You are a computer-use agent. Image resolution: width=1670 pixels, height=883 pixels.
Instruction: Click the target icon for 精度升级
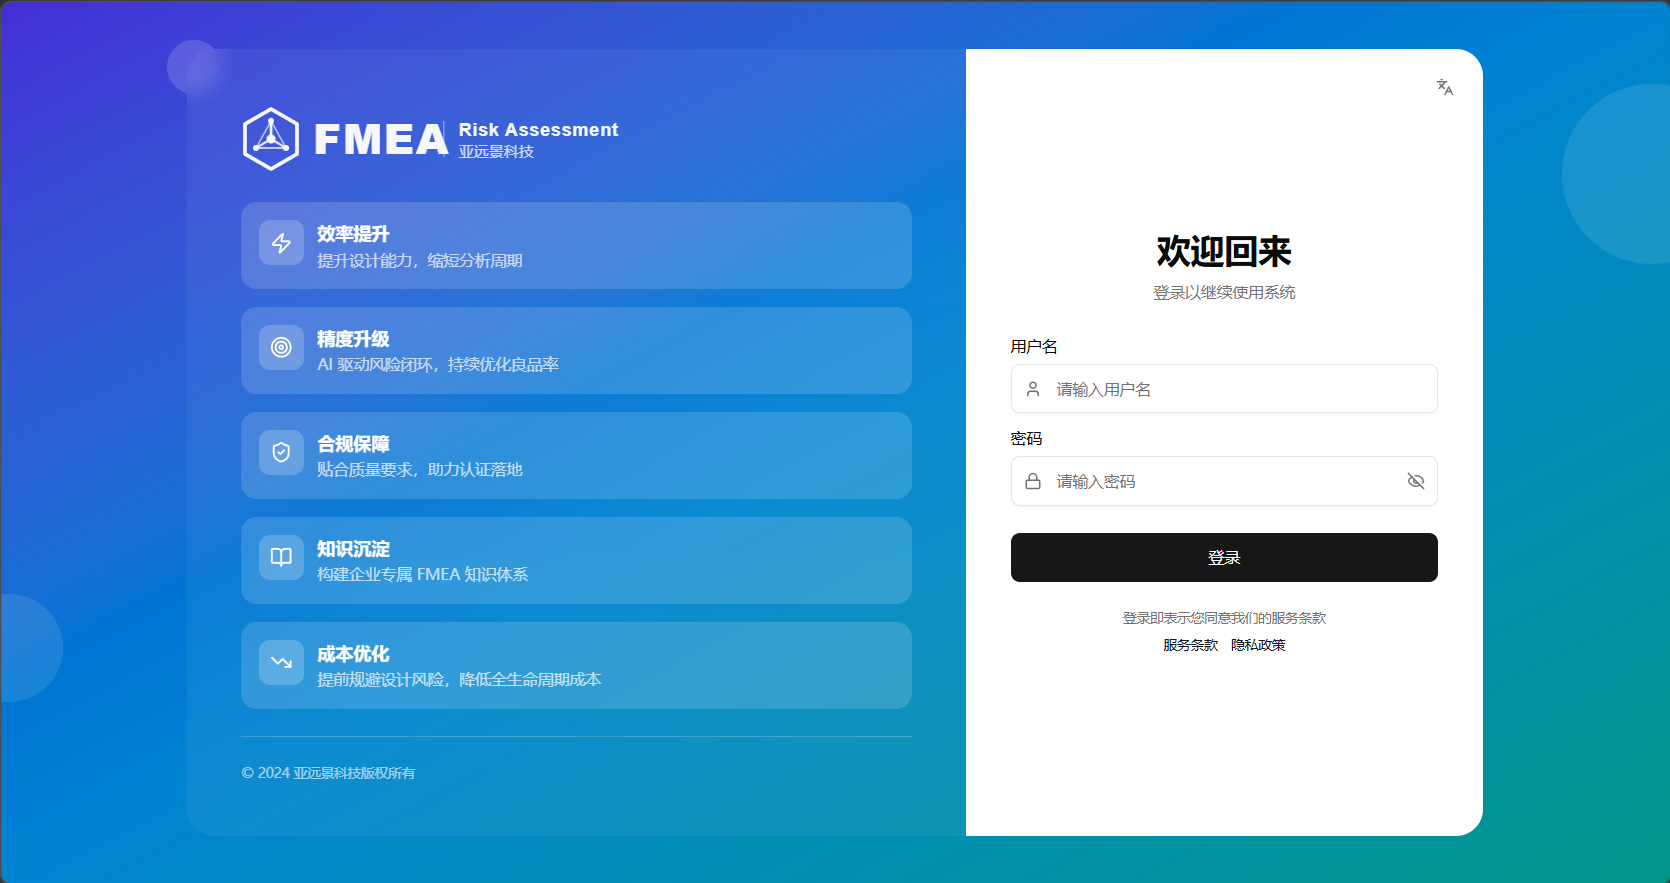tap(281, 348)
